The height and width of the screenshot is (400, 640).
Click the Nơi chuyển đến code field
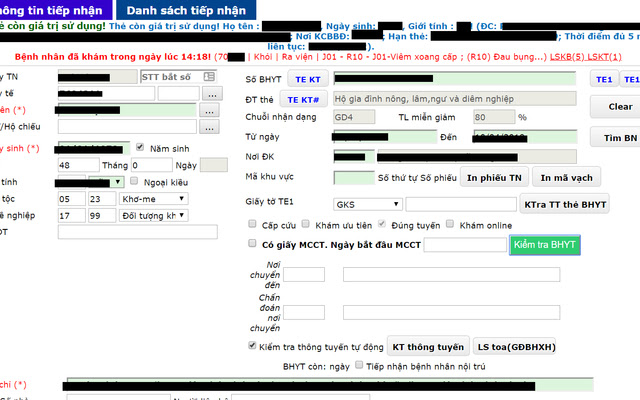[x=304, y=274]
